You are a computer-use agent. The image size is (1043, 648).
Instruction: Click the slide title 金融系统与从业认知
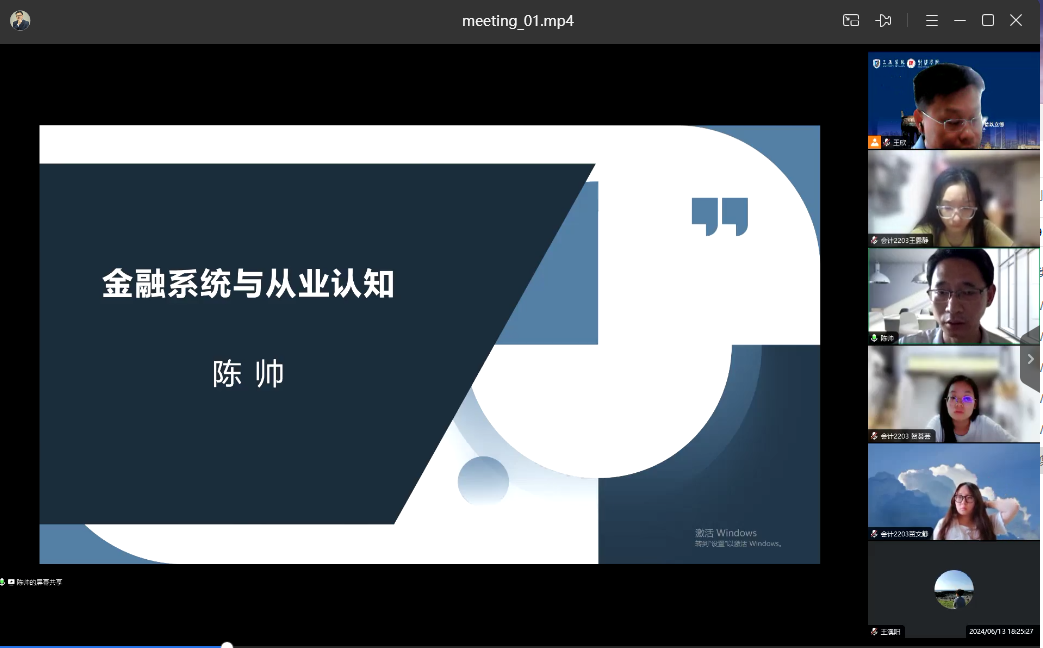(x=248, y=284)
